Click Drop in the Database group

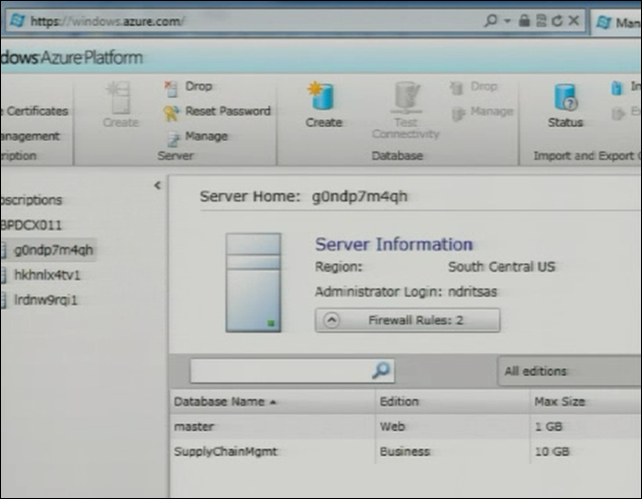[x=474, y=87]
